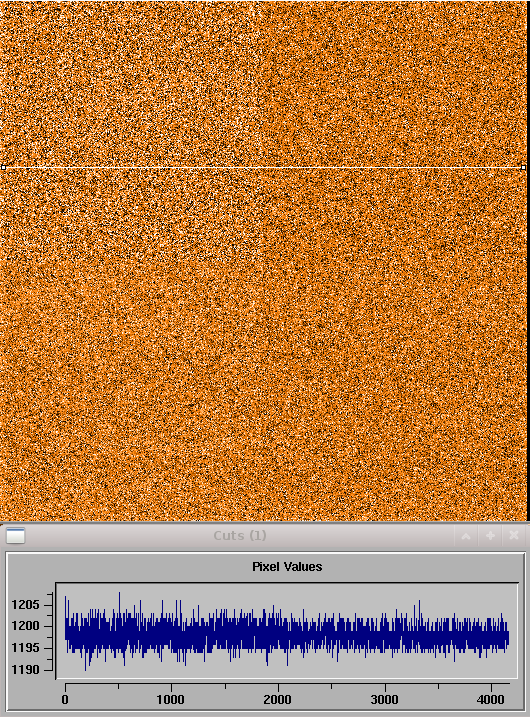The height and width of the screenshot is (717, 530).
Task: Select the right endpoint handle of cut line
Action: (524, 168)
